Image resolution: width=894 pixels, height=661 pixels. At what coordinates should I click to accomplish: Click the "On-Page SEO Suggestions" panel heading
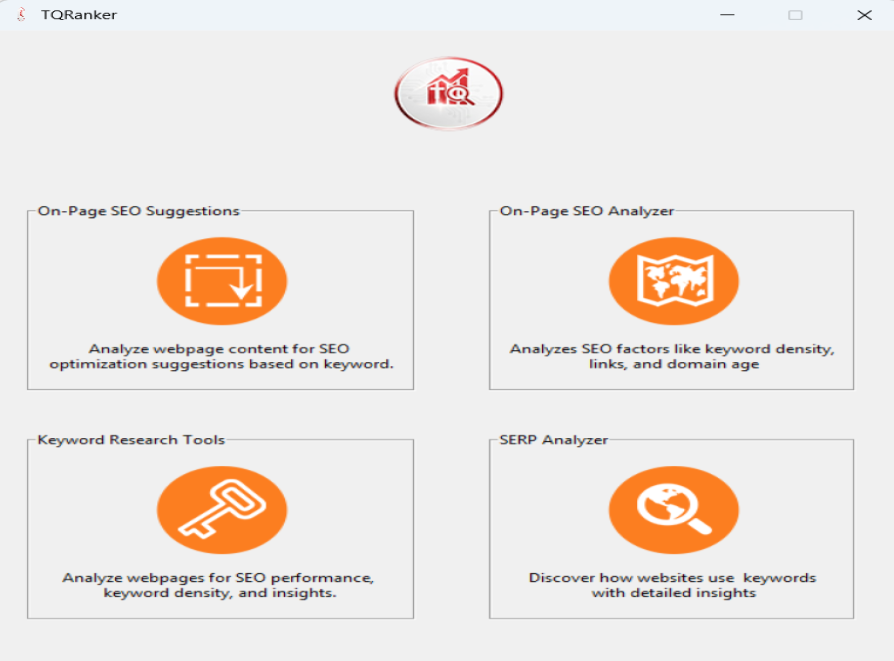(138, 211)
